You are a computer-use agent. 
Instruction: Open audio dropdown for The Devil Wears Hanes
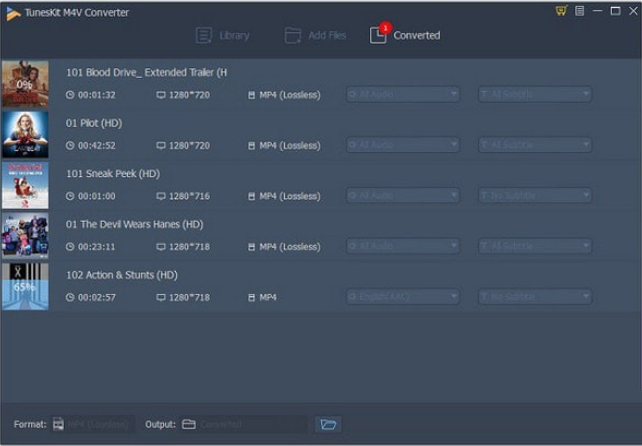coord(402,246)
